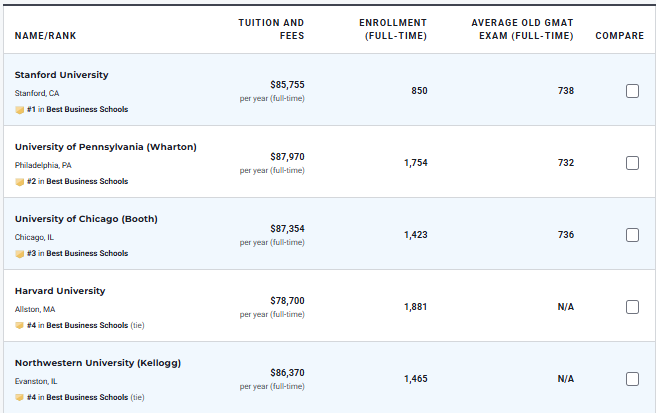Enable compare for Harvard University
The image size is (656, 413).
tap(632, 307)
